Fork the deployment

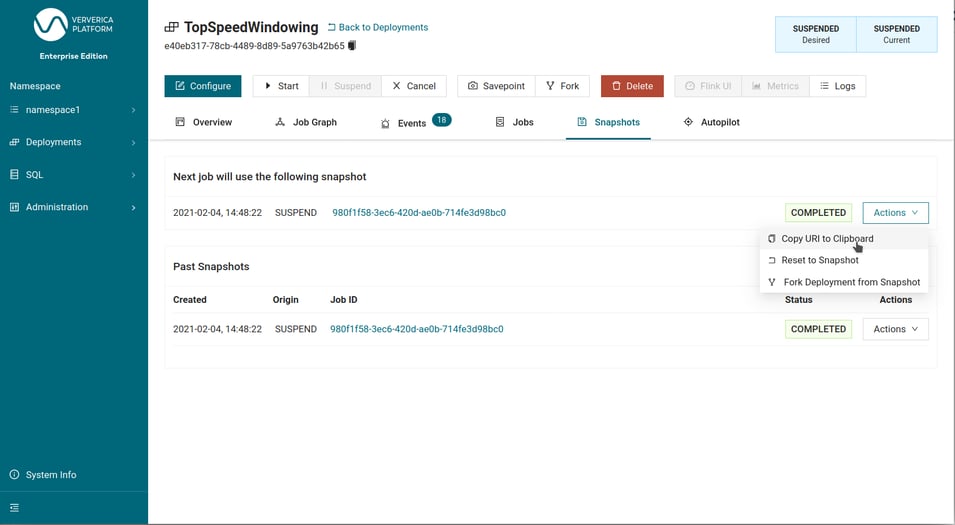(x=562, y=86)
